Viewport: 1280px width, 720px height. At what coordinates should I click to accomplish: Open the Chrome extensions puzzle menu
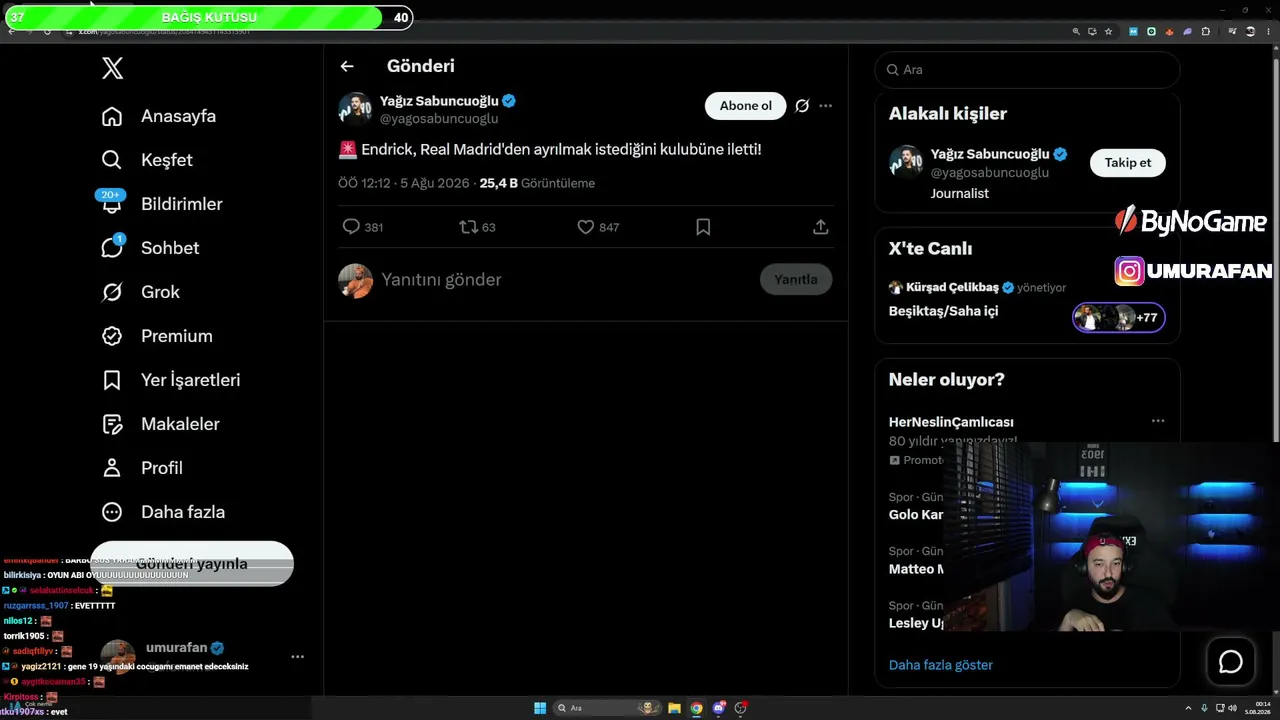click(x=1205, y=31)
